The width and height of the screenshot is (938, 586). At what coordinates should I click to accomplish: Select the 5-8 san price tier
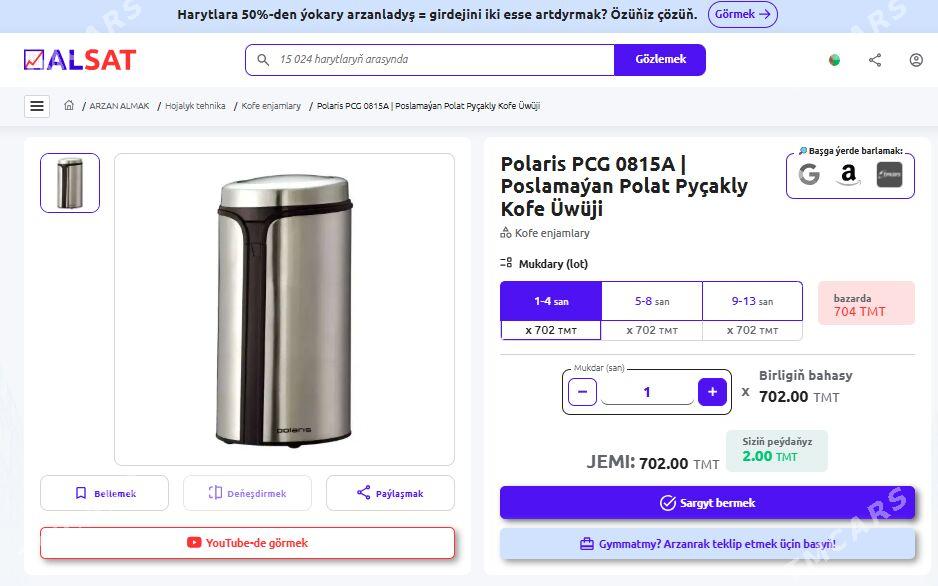(x=651, y=301)
